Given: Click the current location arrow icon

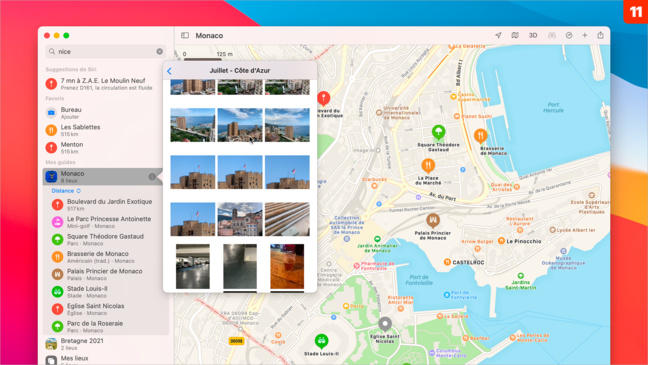Looking at the screenshot, I should tap(498, 36).
